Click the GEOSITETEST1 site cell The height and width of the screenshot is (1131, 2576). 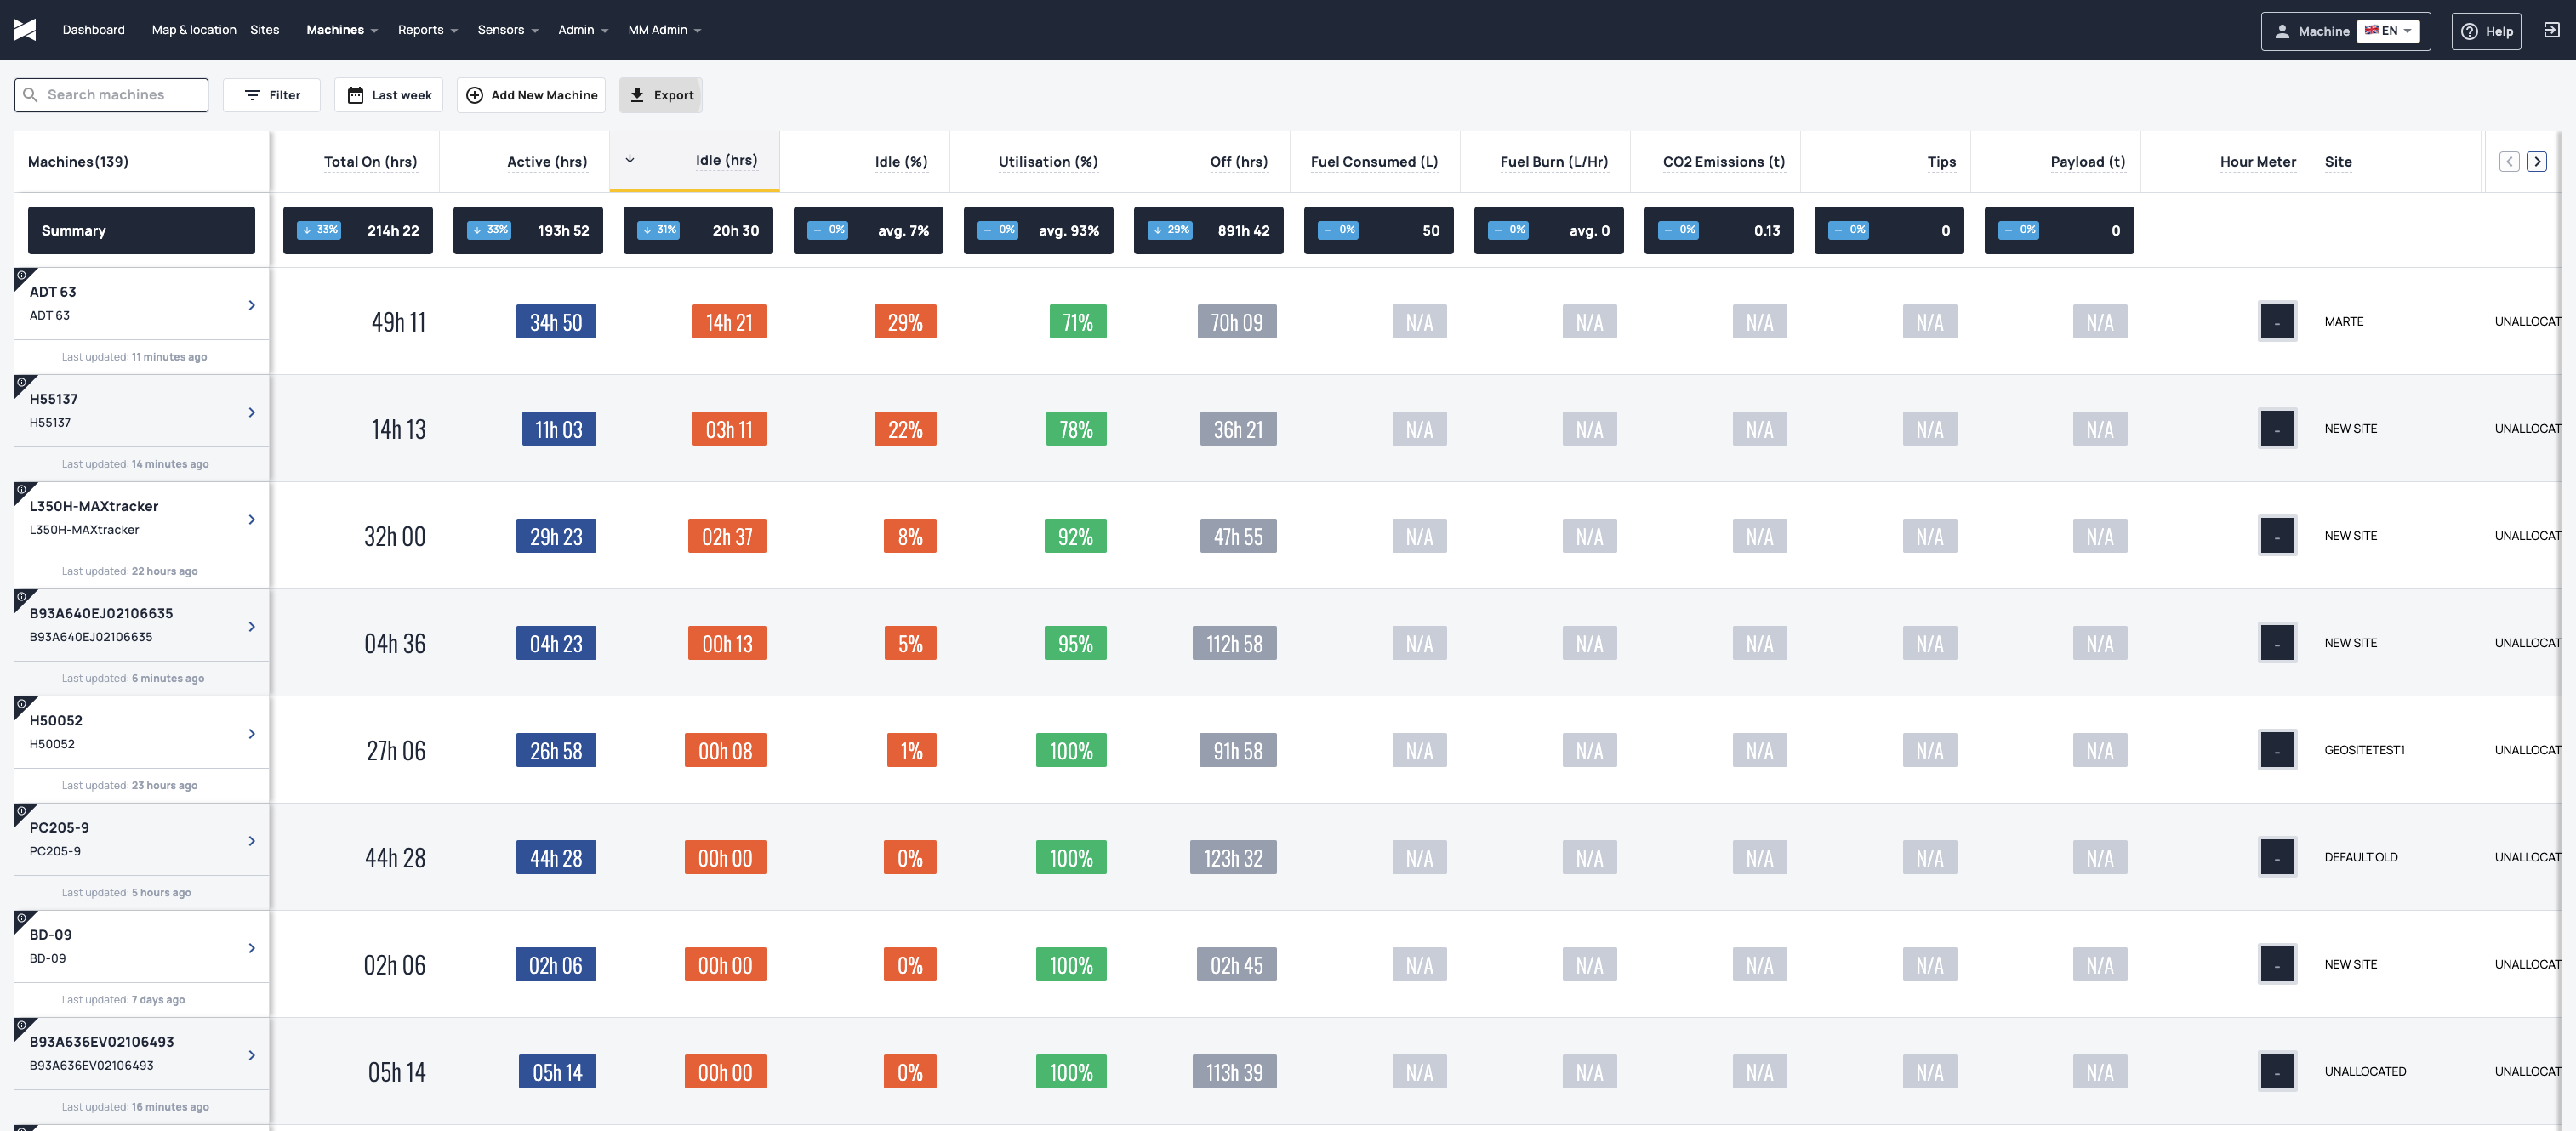point(2364,750)
